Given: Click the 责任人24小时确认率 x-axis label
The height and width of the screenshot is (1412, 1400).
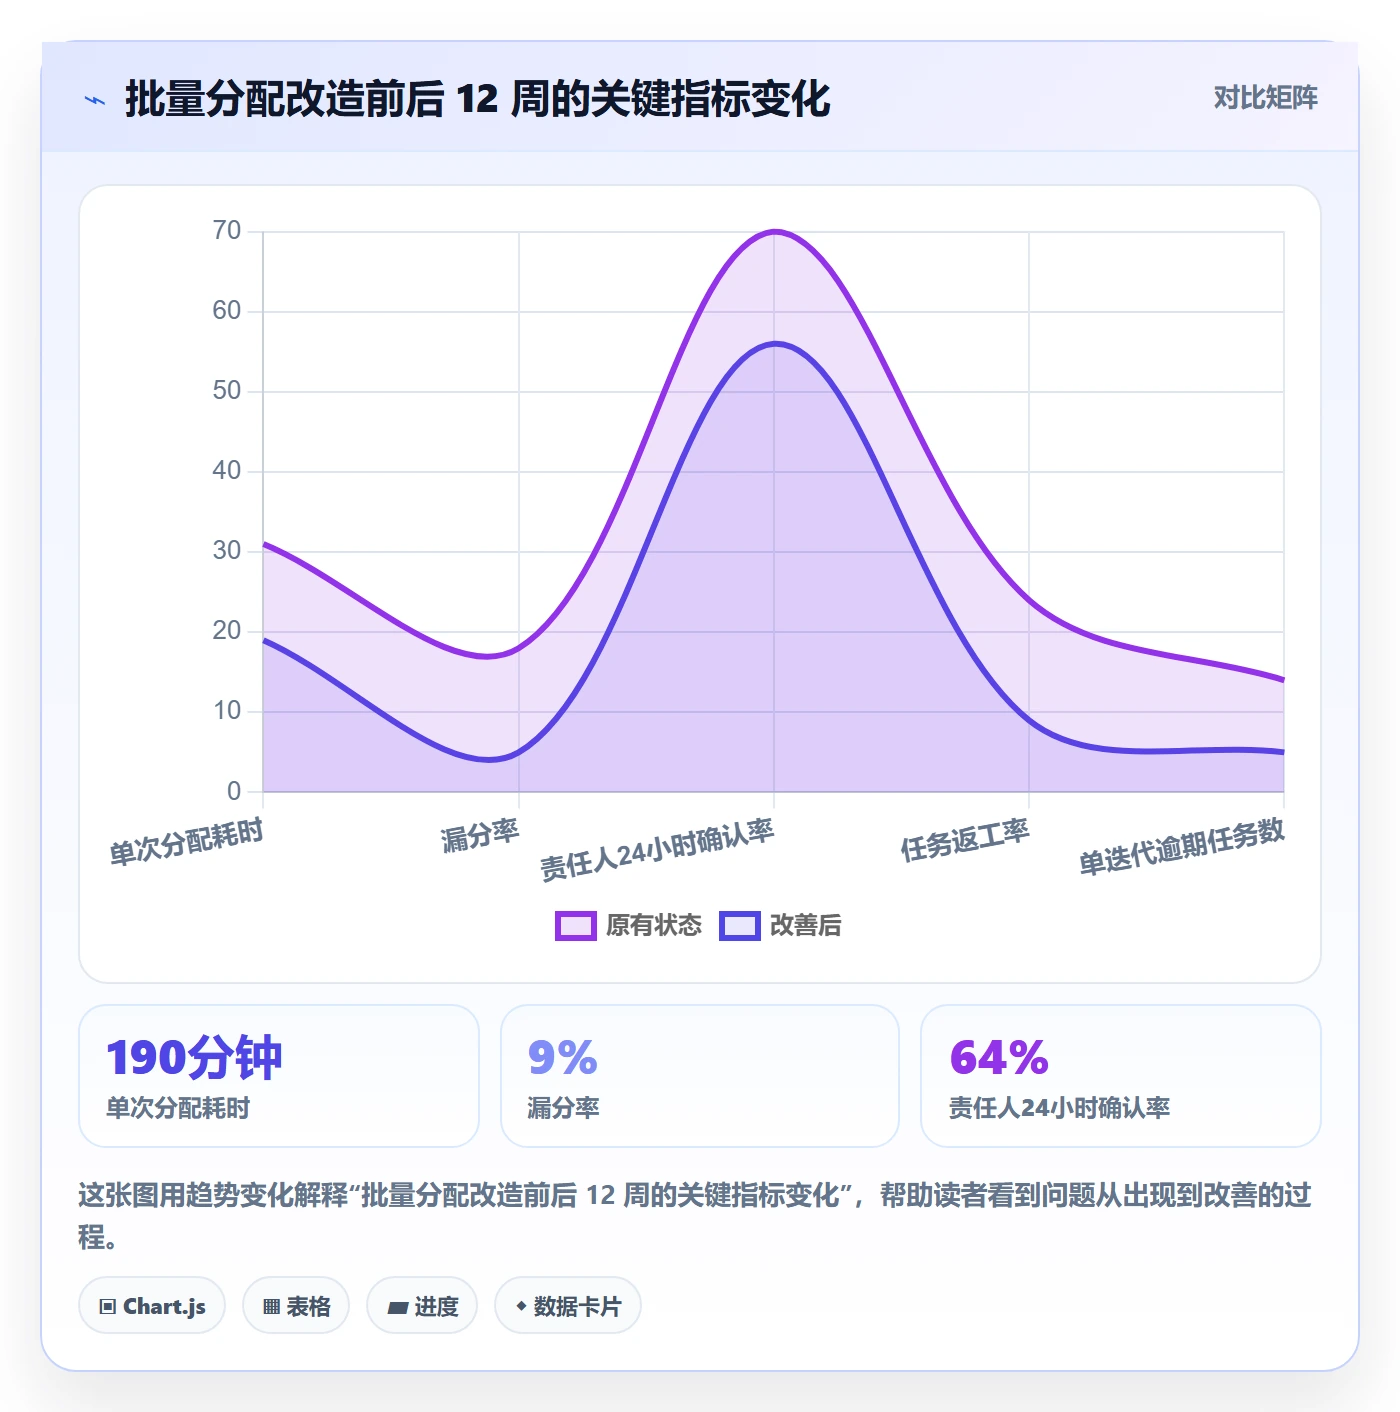Looking at the screenshot, I should click(657, 849).
